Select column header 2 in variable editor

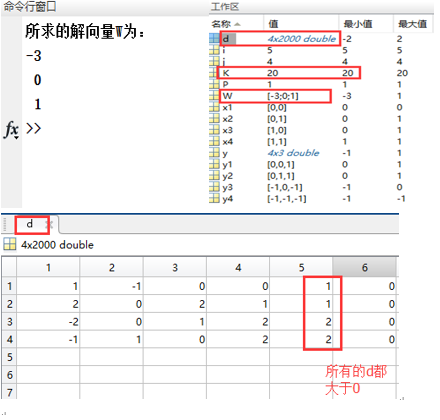click(112, 267)
